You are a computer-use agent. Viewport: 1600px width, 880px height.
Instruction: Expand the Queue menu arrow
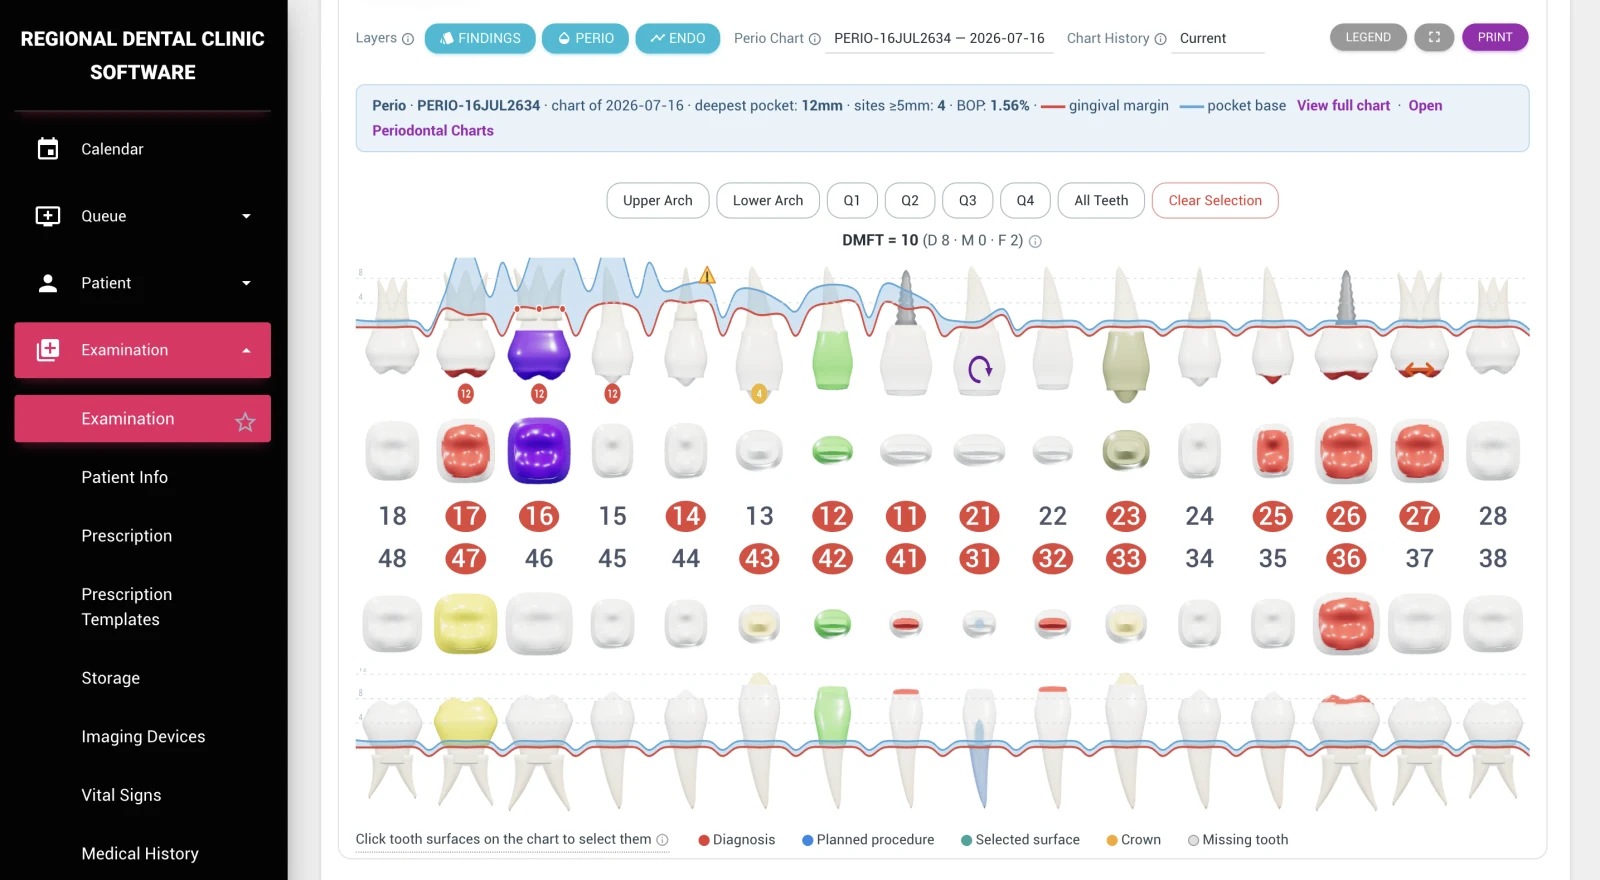246,216
